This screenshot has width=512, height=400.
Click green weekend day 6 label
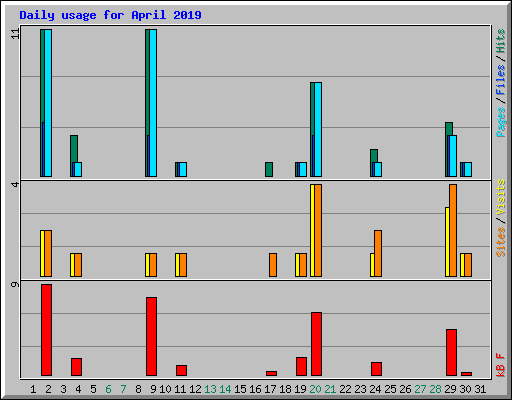[x=108, y=389]
